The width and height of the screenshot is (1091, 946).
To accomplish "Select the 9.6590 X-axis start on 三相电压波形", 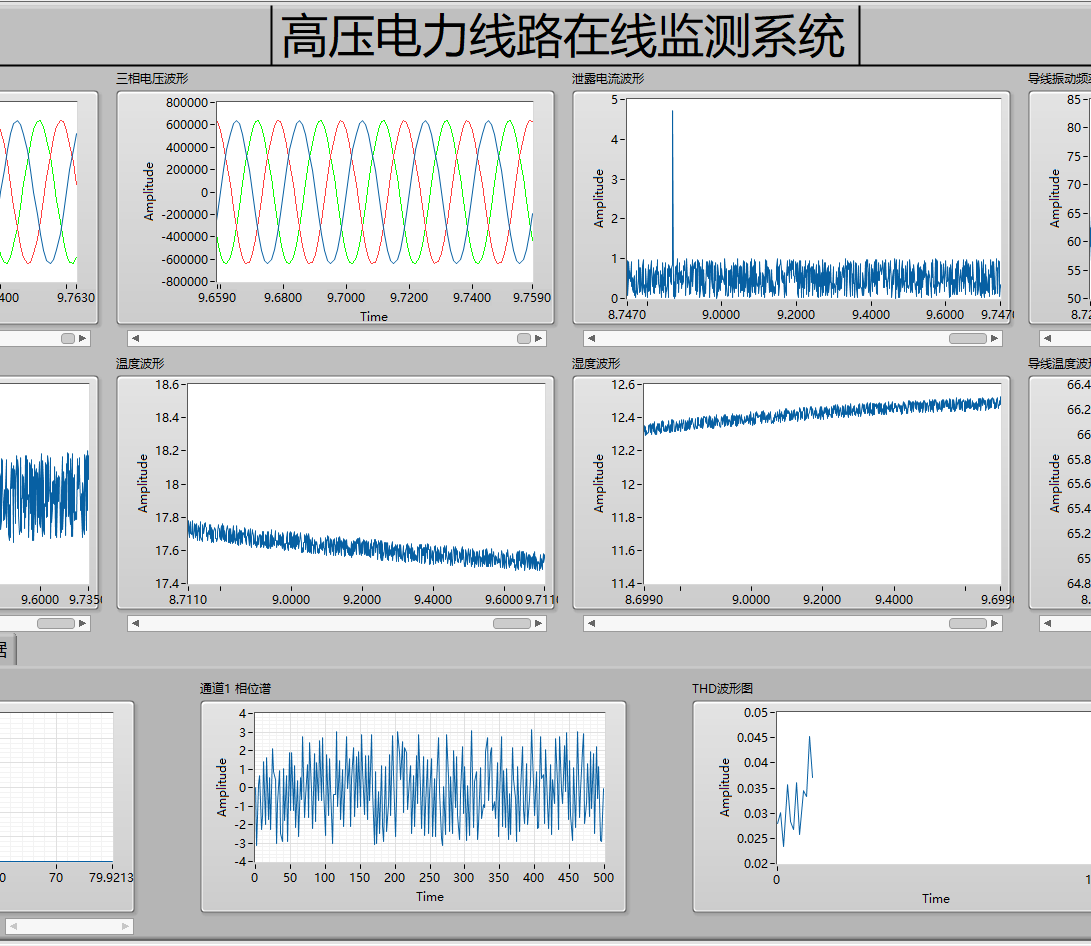I will [x=217, y=298].
